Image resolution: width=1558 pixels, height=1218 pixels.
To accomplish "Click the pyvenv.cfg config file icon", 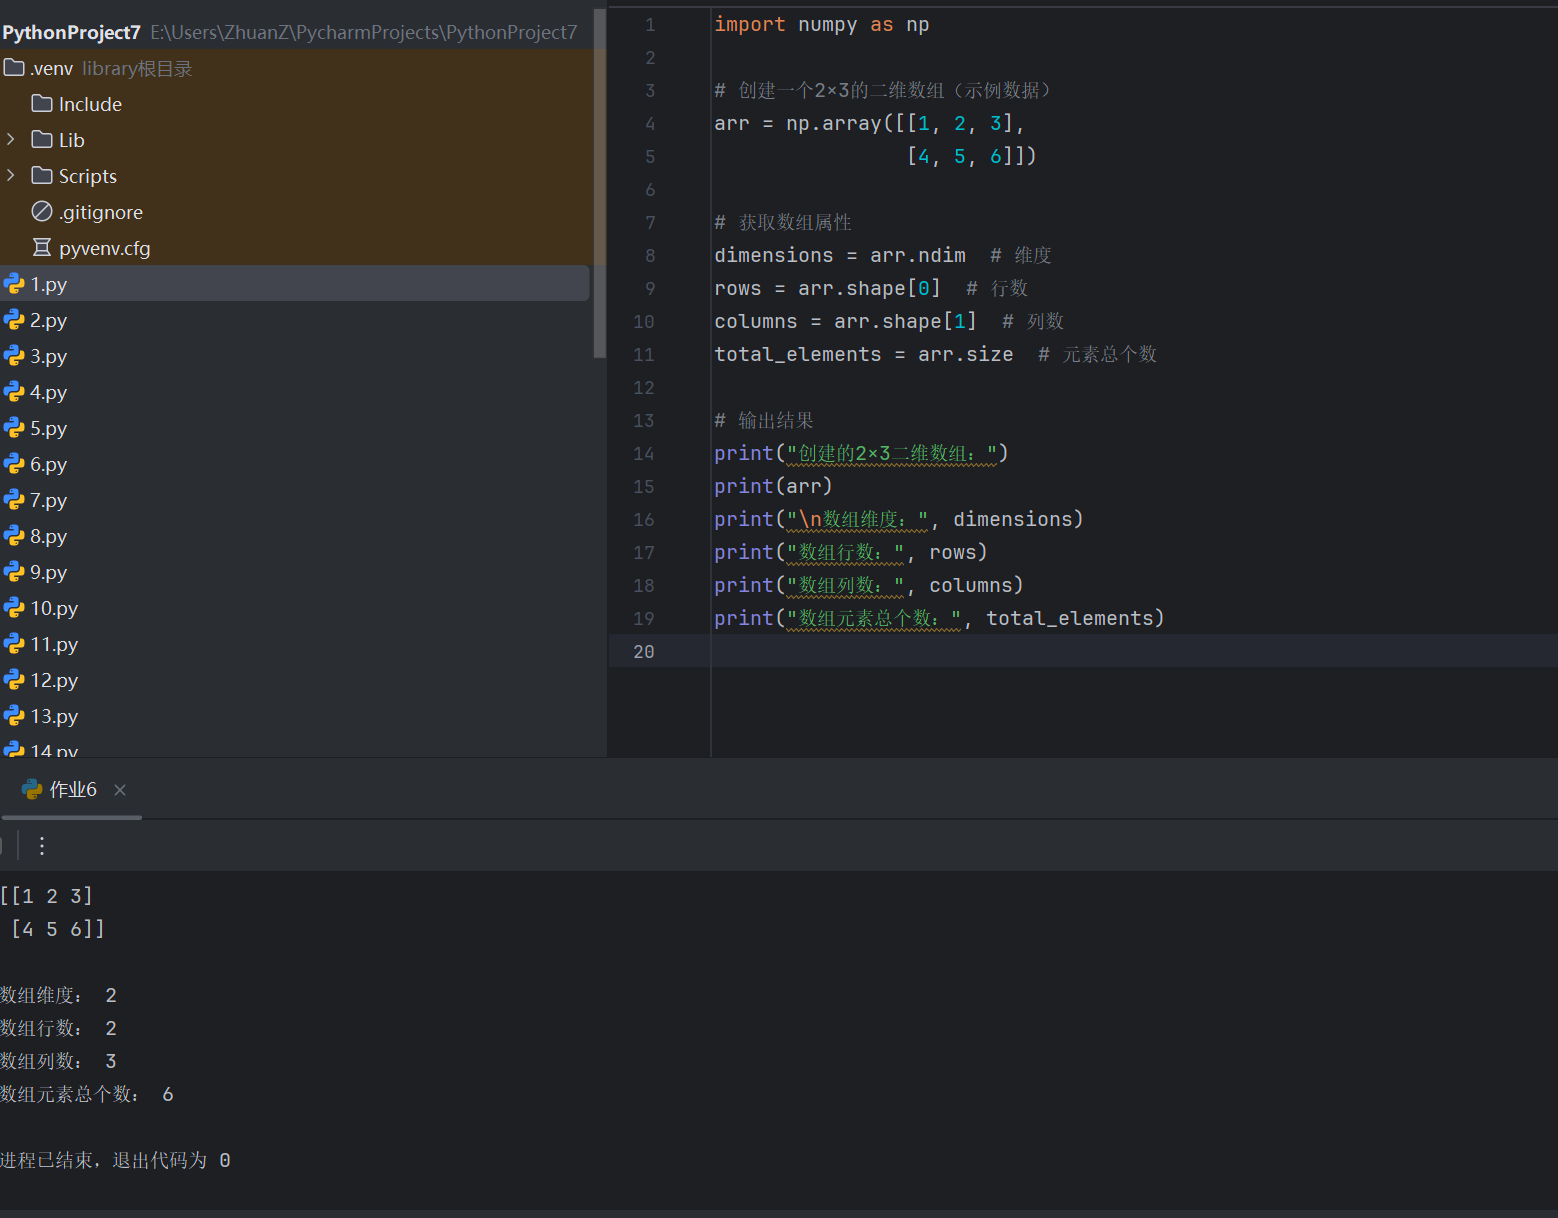I will point(41,247).
